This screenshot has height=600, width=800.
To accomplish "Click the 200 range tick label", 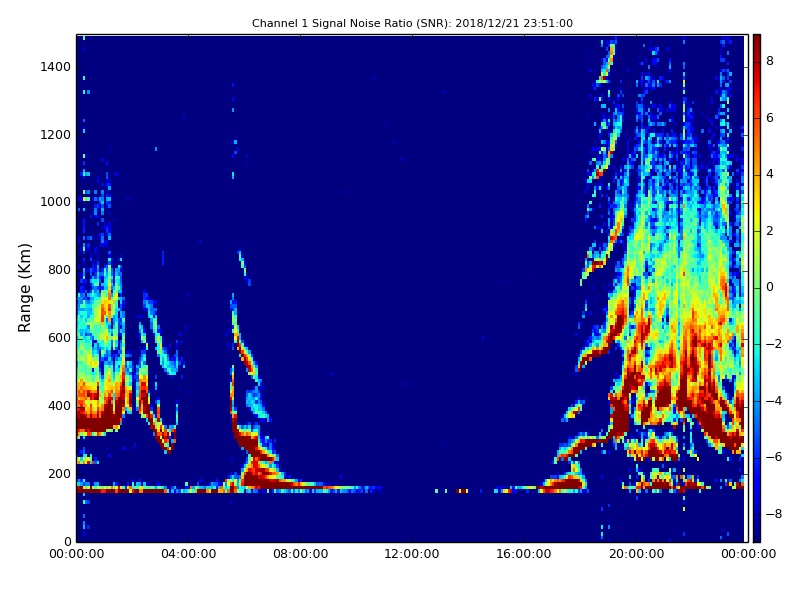I will tap(59, 473).
